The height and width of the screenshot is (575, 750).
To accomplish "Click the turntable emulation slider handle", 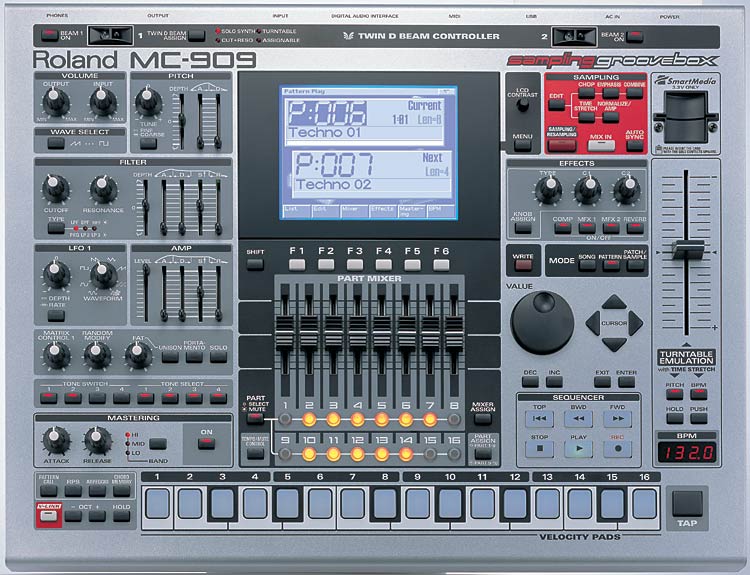I will tap(687, 248).
